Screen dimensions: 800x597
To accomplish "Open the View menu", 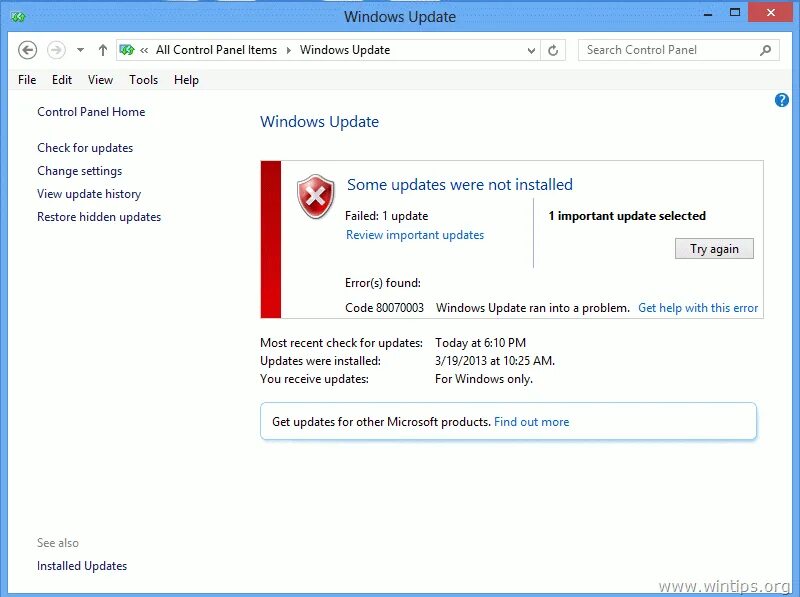I will pos(100,80).
